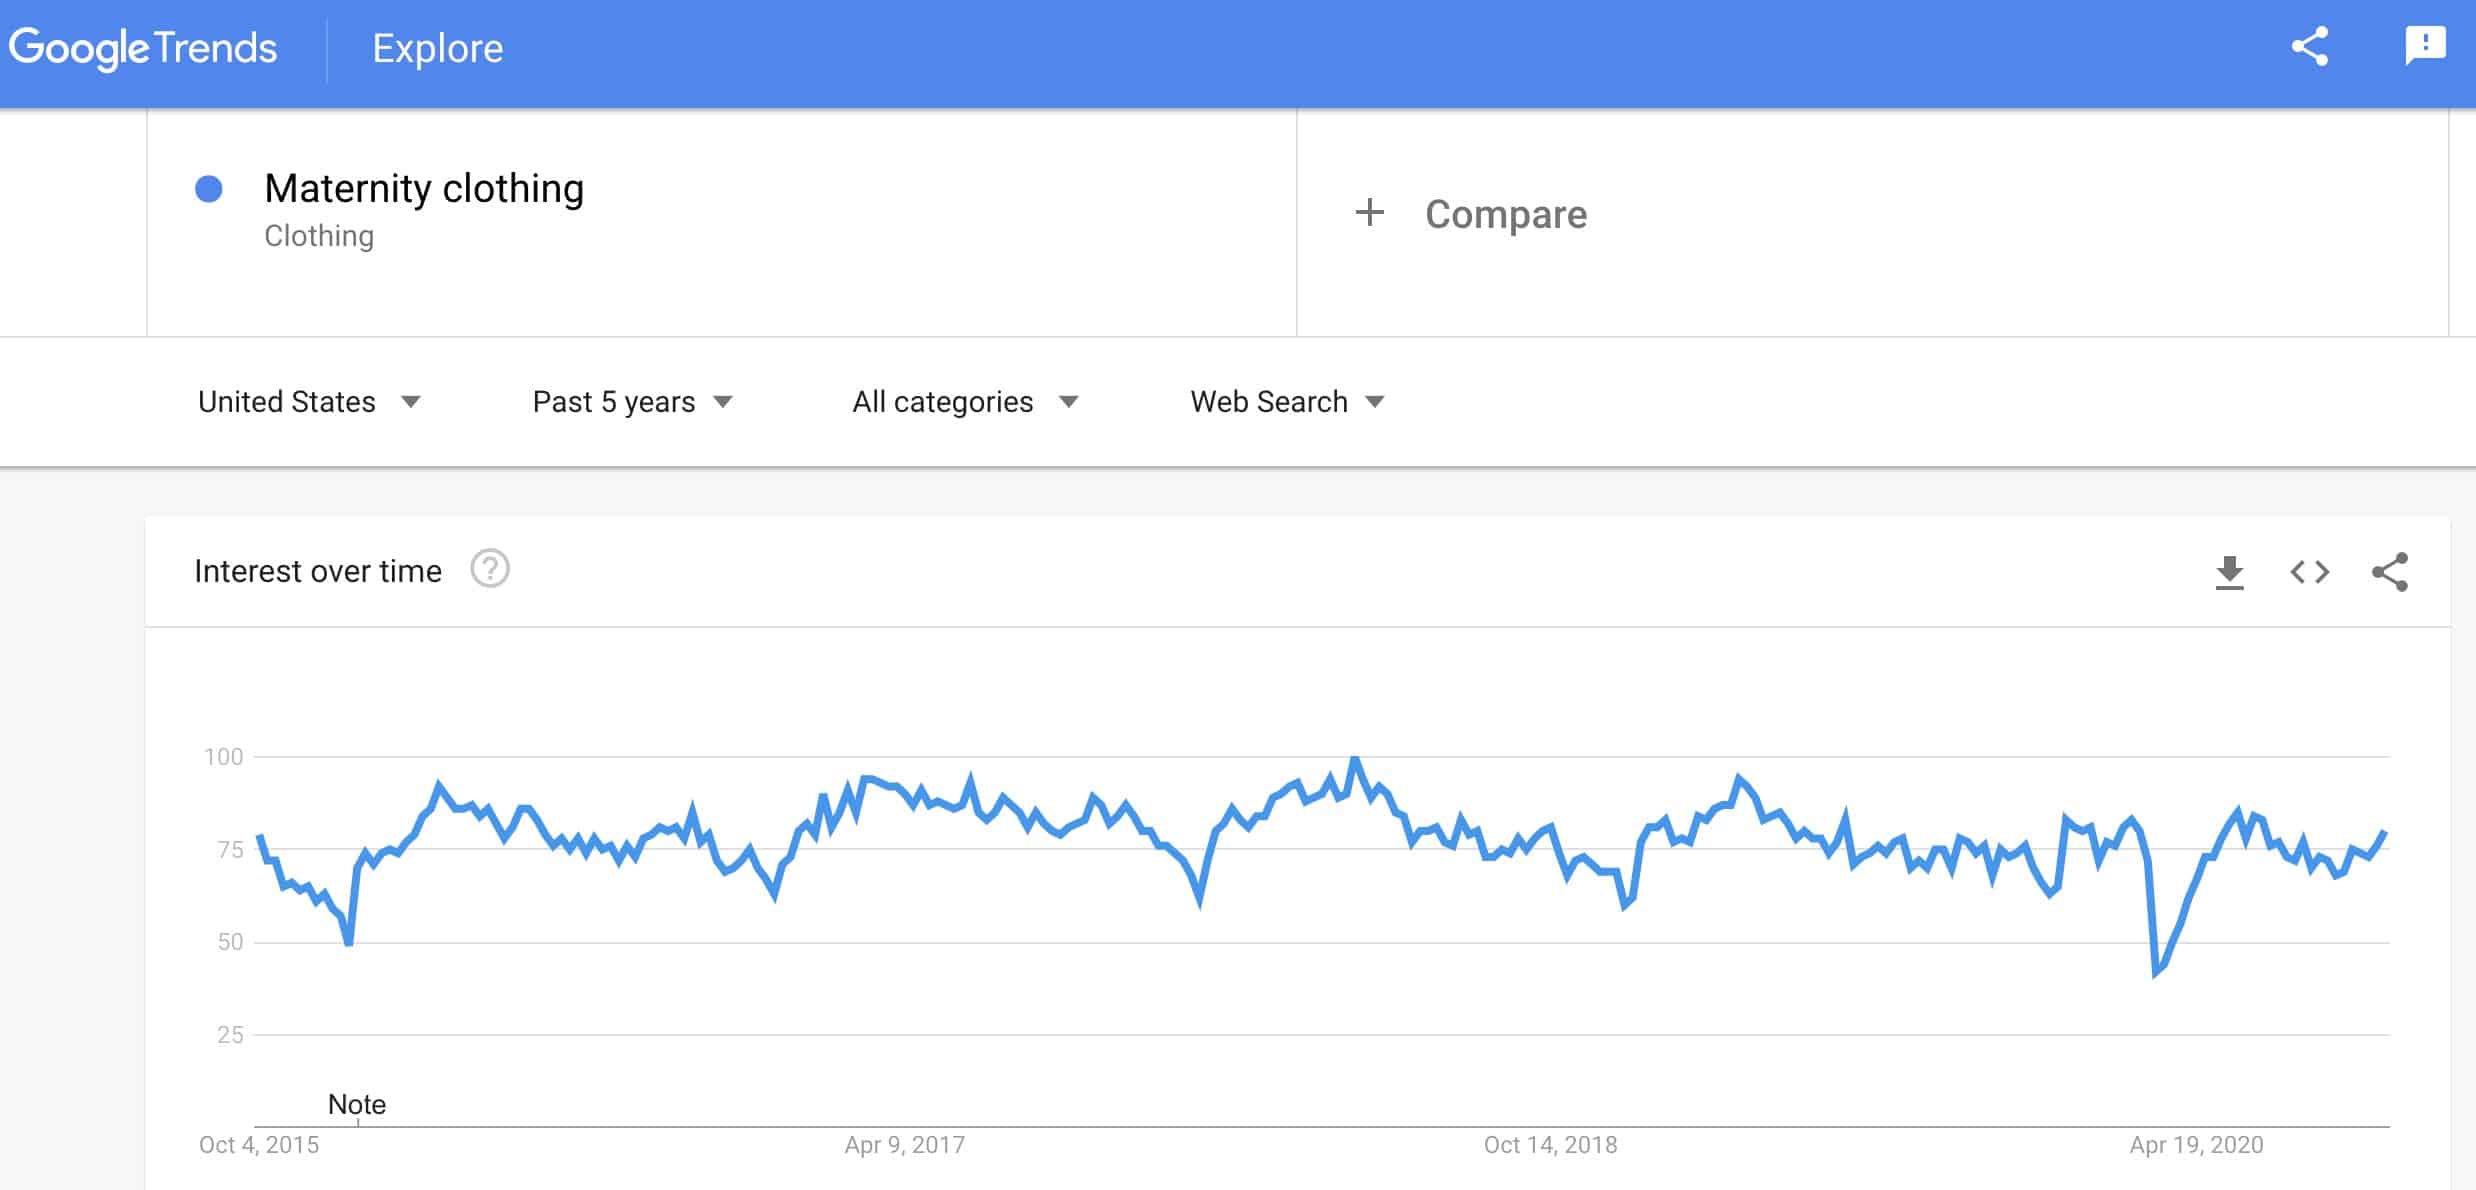This screenshot has height=1190, width=2476.
Task: Expand the Web Search type dropdown
Action: (x=1287, y=401)
